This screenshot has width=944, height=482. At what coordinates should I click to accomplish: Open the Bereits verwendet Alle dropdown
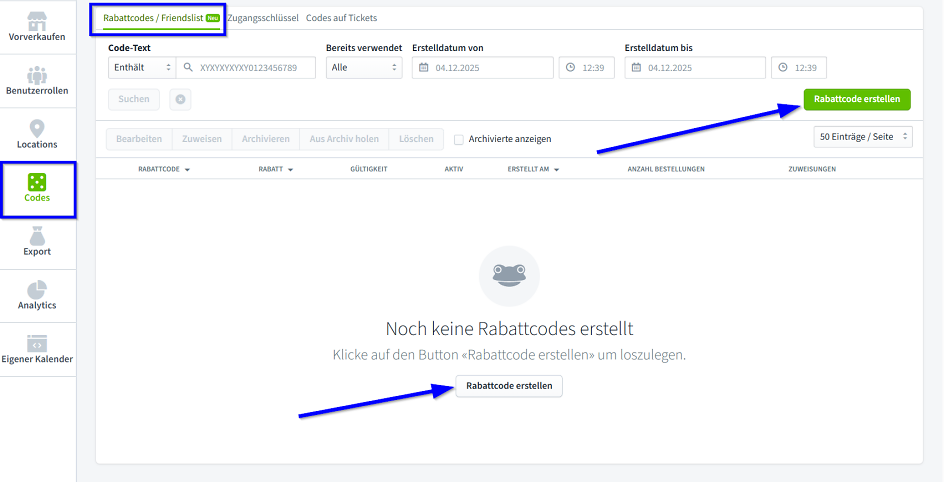364,68
